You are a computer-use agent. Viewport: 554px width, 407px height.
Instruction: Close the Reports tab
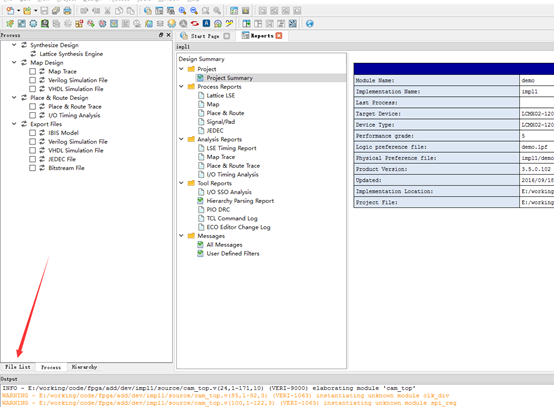point(279,36)
